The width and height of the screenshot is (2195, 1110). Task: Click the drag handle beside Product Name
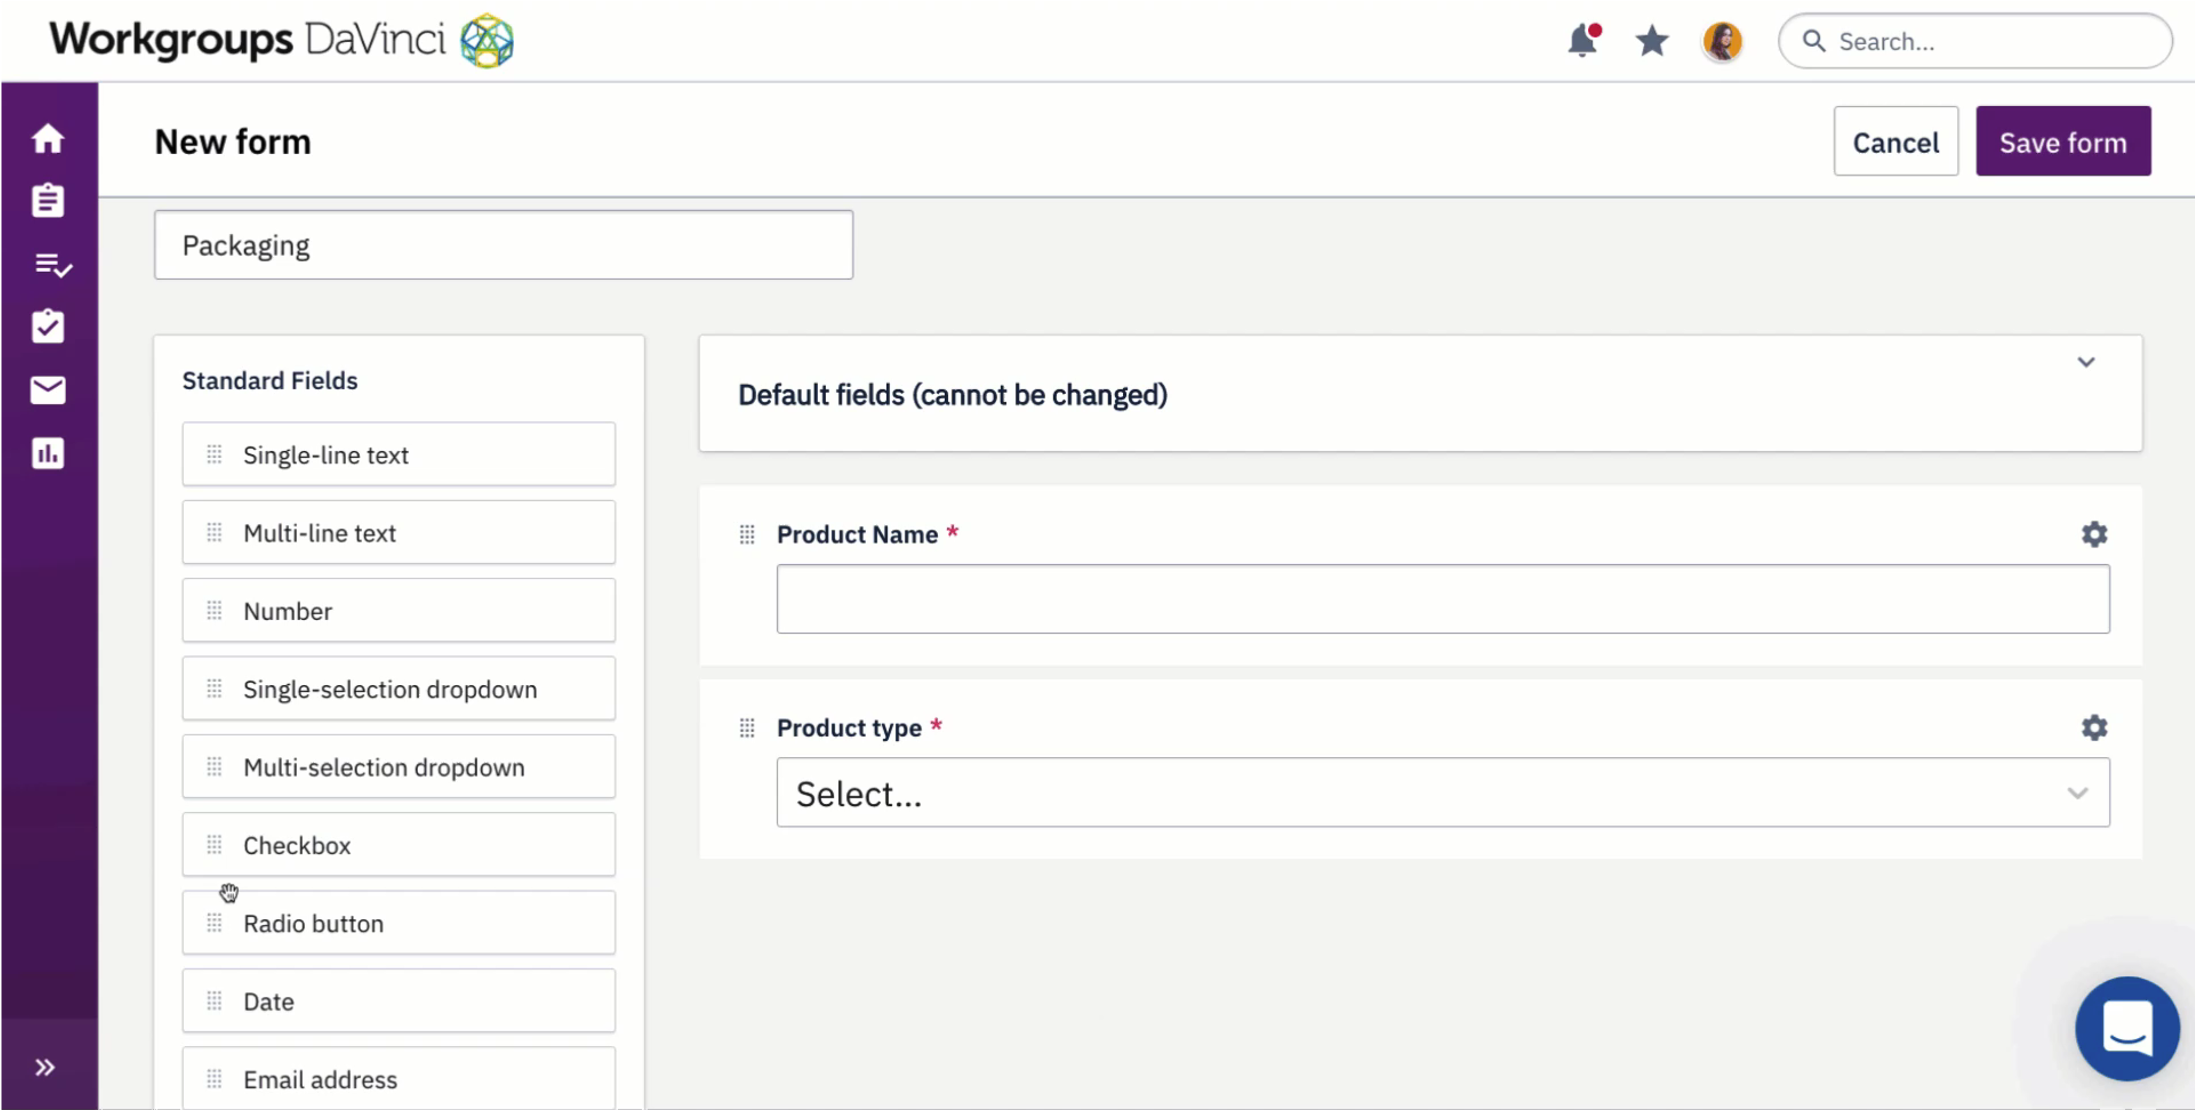[x=747, y=535]
